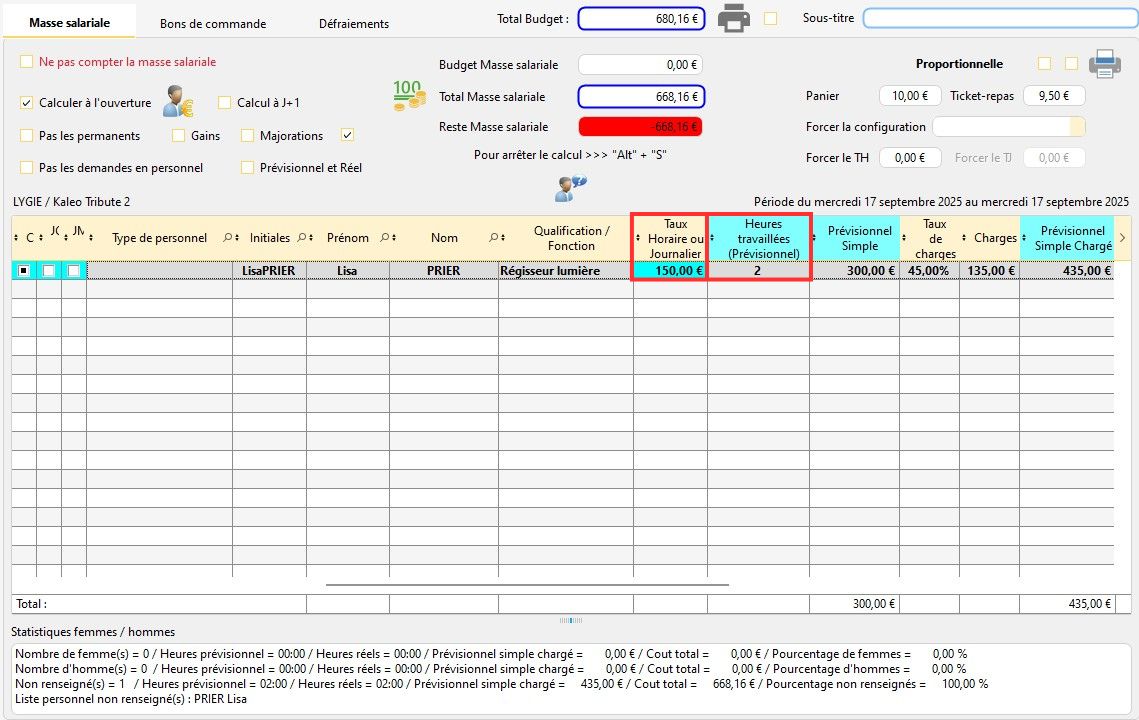
Task: Uncheck 'Calculer à l'ouverture' checkbox
Action: [27, 103]
